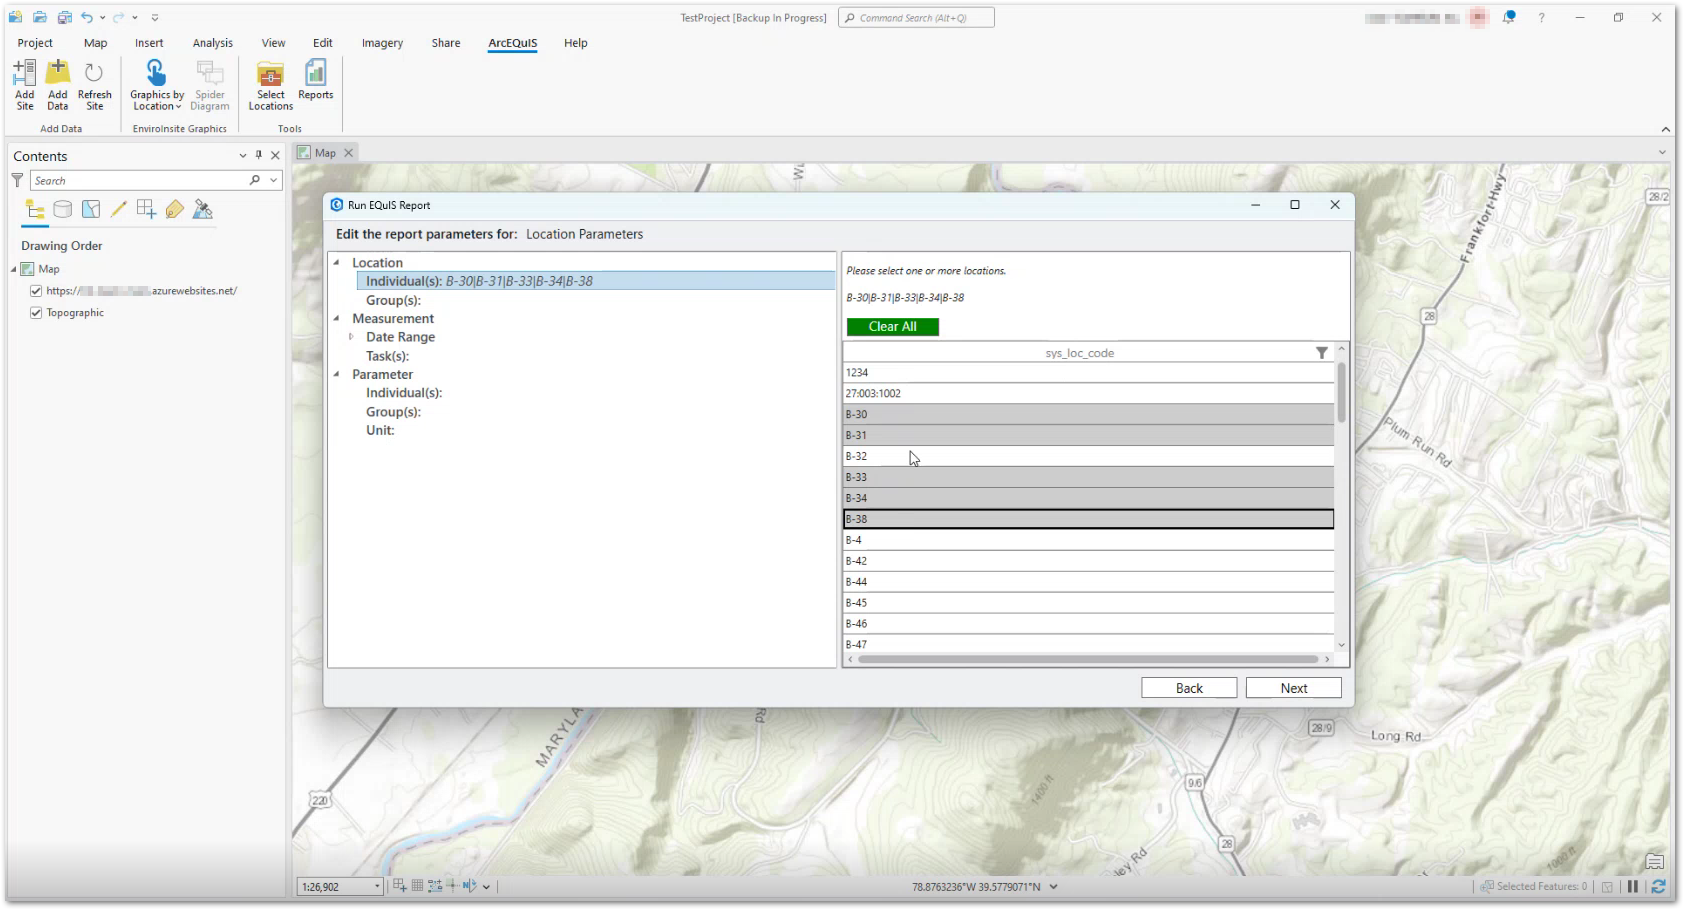Open the Analysis ribbon tab
The image size is (1684, 910).
tap(213, 43)
